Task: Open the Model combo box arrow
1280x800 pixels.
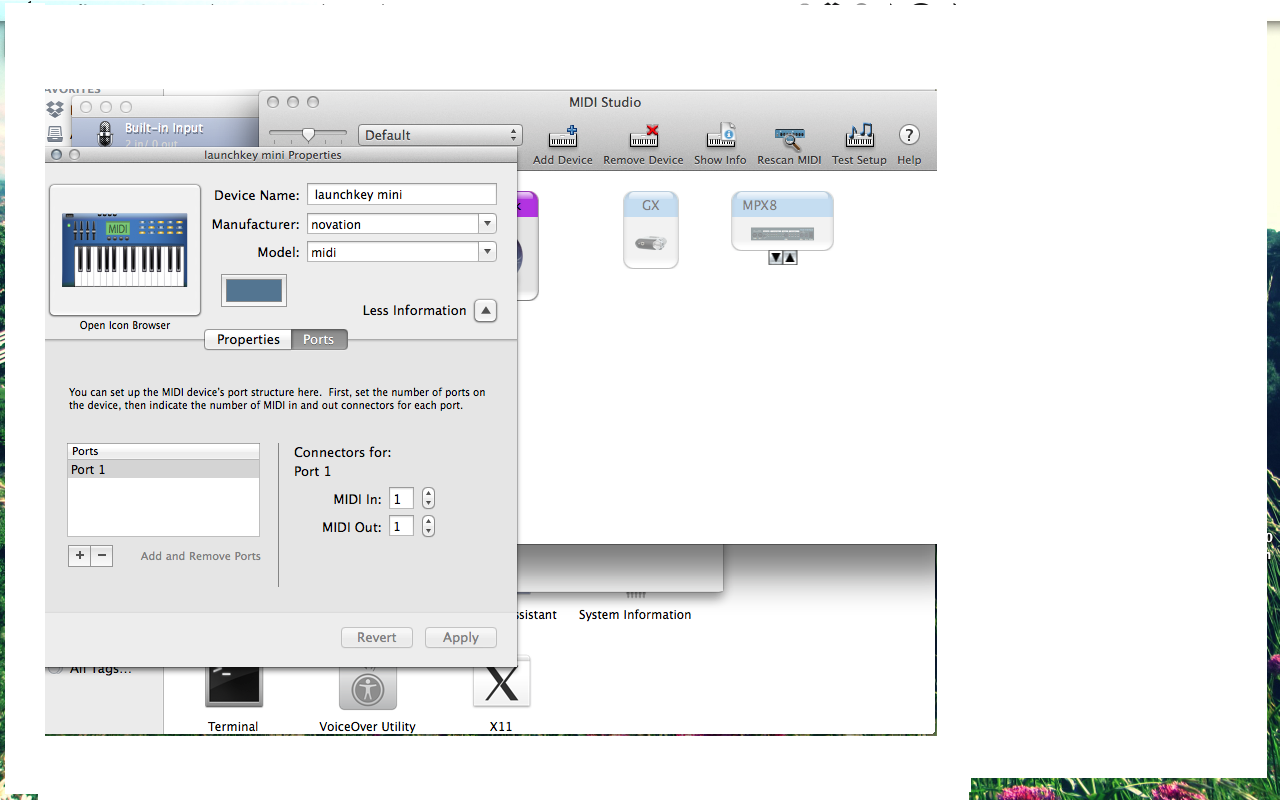Action: pyautogui.click(x=487, y=252)
